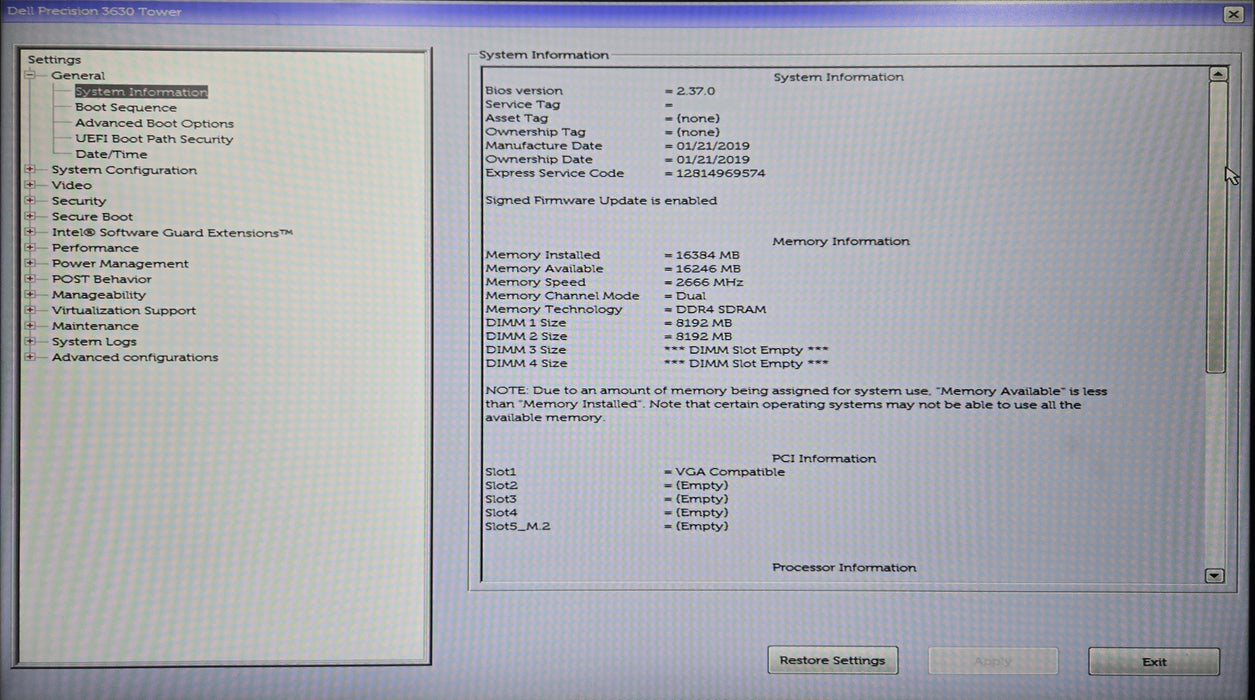Collapse the General tree node
The height and width of the screenshot is (700, 1255).
coord(30,75)
